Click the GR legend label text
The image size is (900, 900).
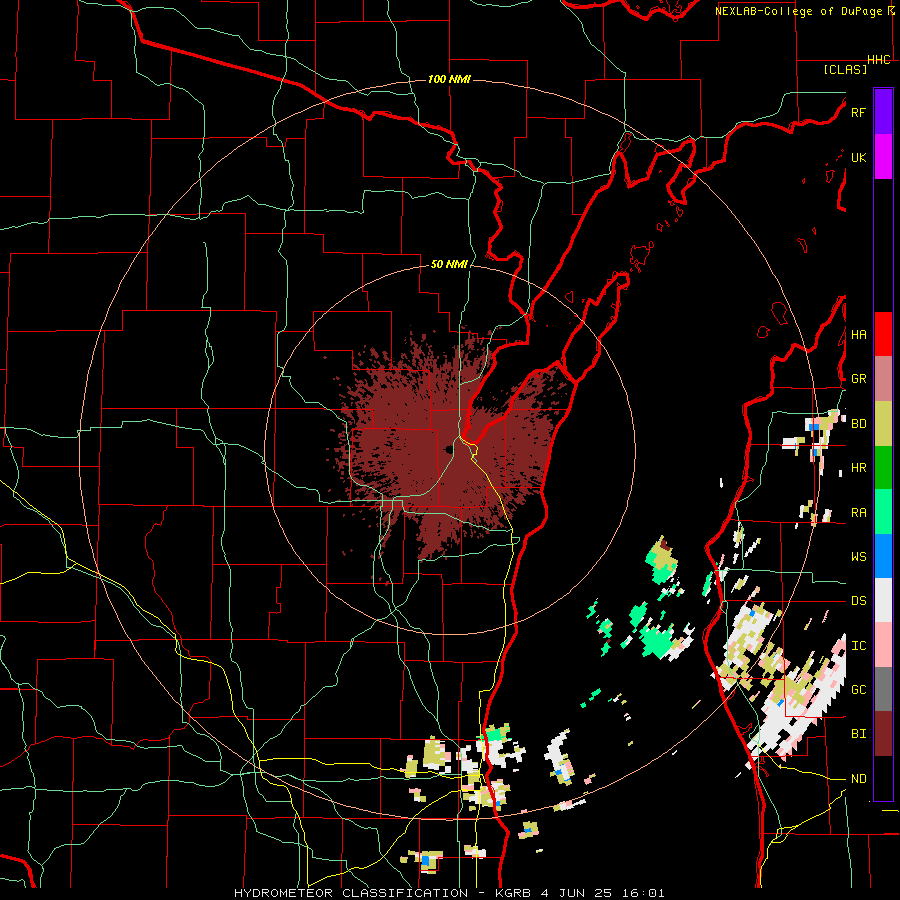pyautogui.click(x=858, y=379)
